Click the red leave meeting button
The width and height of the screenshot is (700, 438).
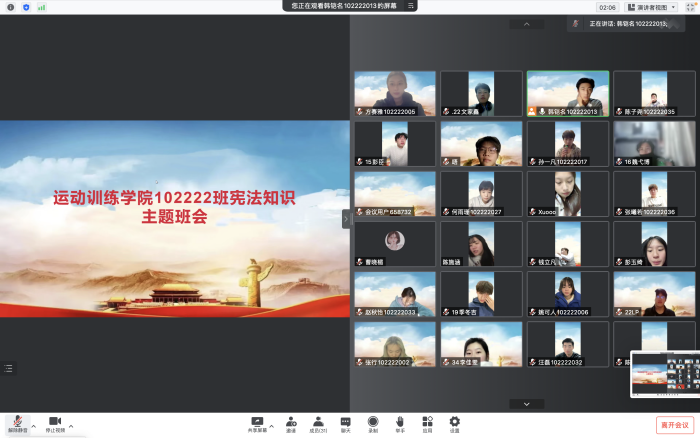click(x=675, y=424)
